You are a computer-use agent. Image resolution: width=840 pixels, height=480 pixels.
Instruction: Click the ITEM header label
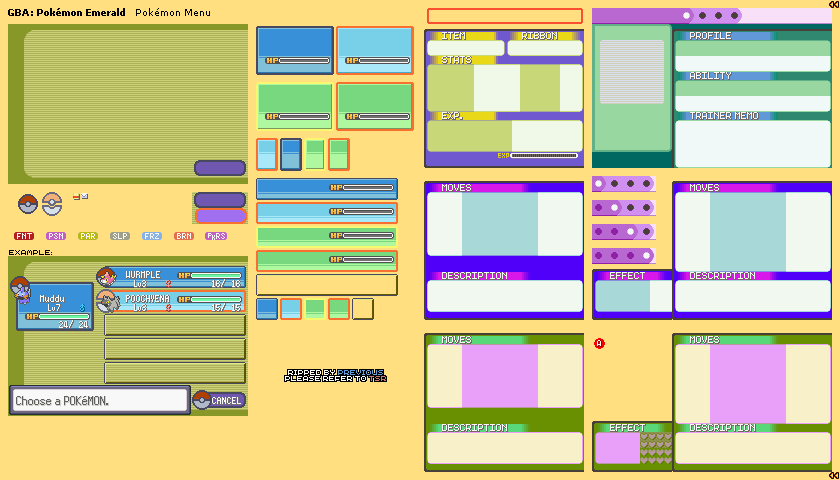click(x=453, y=36)
